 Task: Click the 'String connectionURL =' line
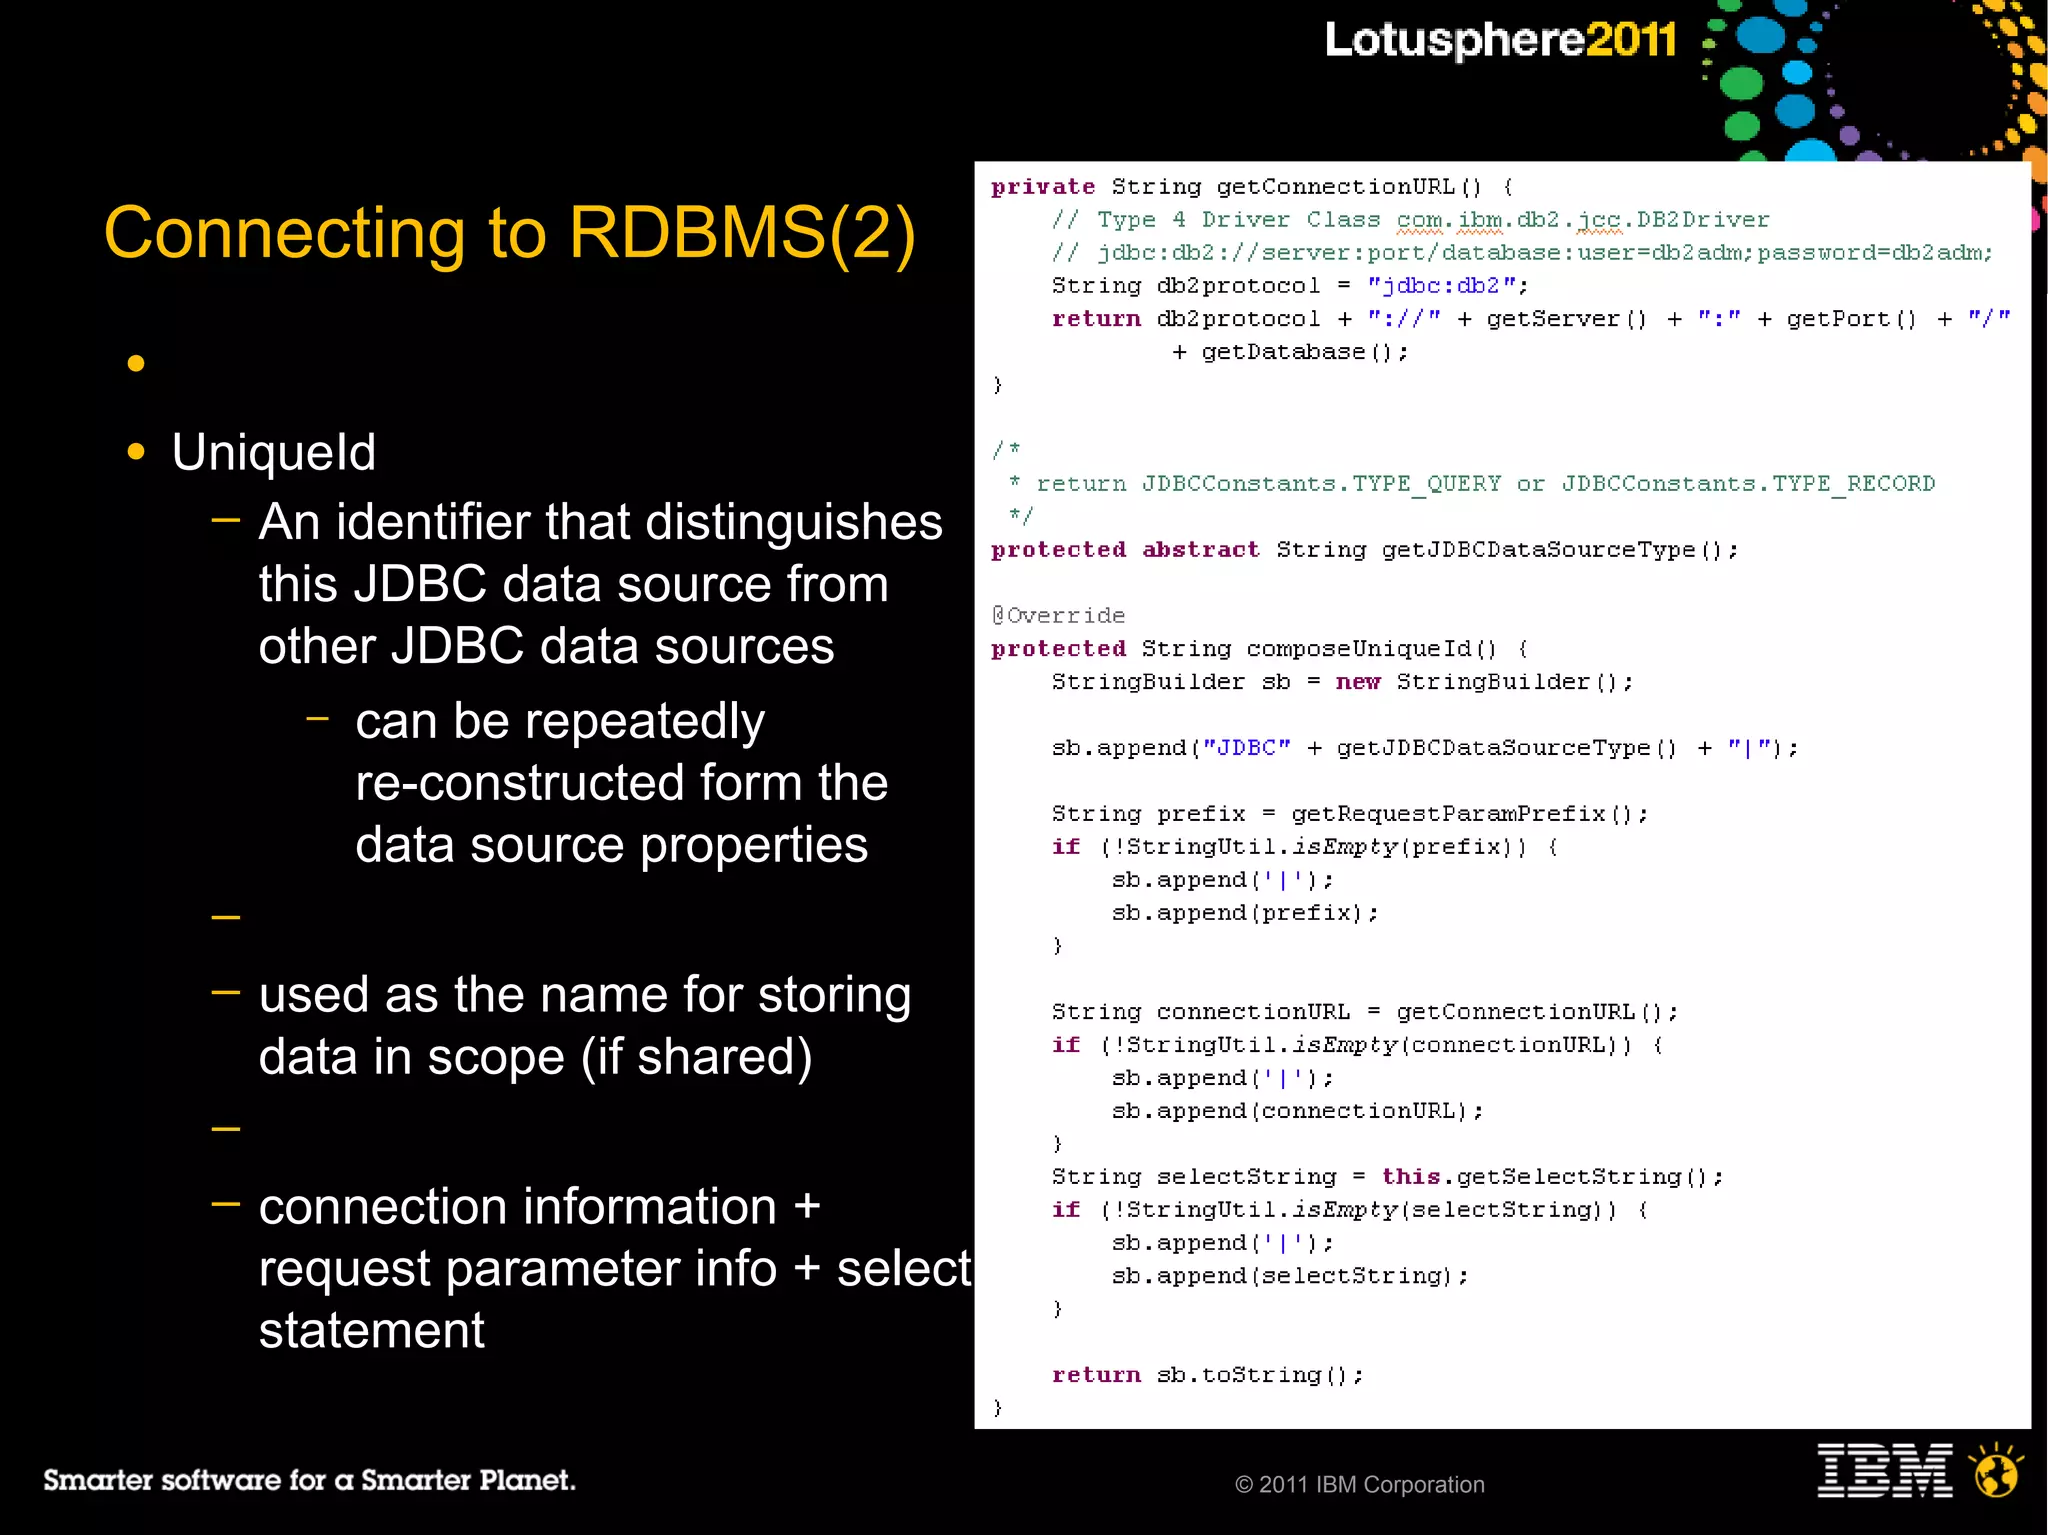pos(1365,1012)
